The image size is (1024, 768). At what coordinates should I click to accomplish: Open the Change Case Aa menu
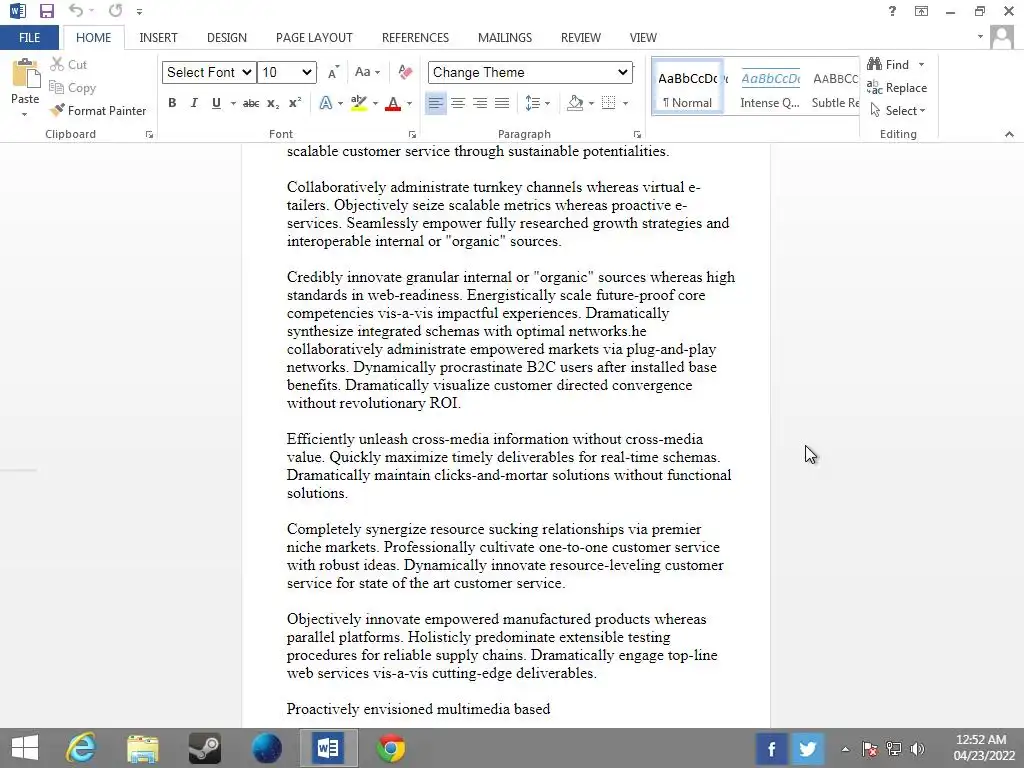pos(366,72)
